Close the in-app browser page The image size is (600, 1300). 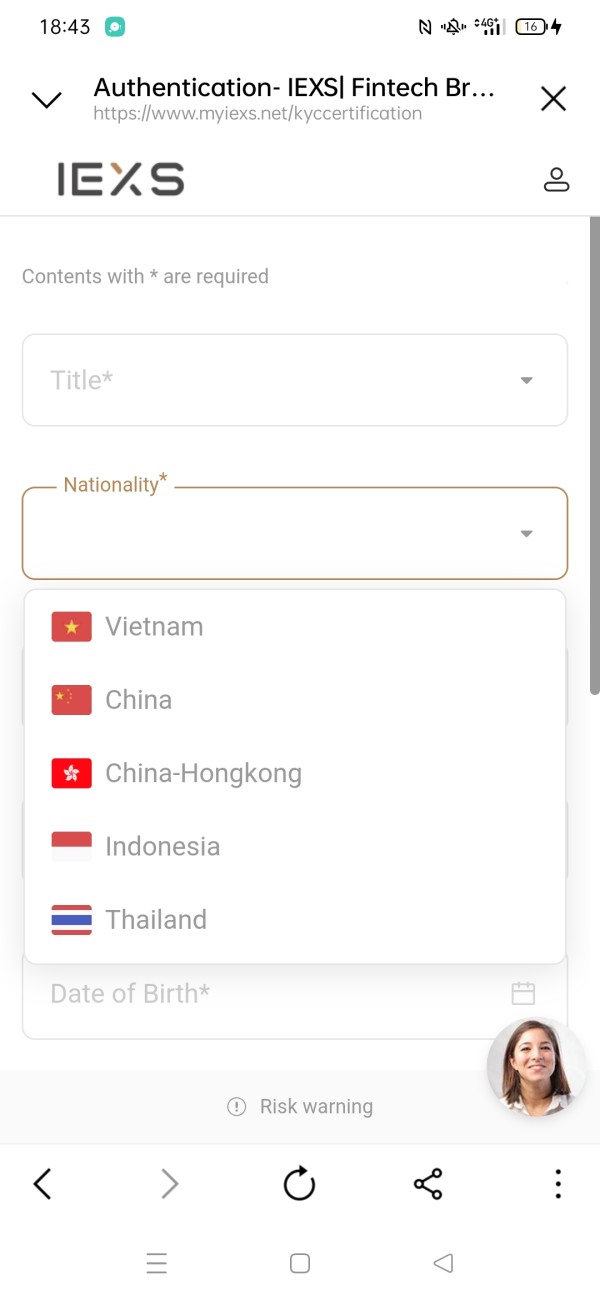(x=553, y=98)
